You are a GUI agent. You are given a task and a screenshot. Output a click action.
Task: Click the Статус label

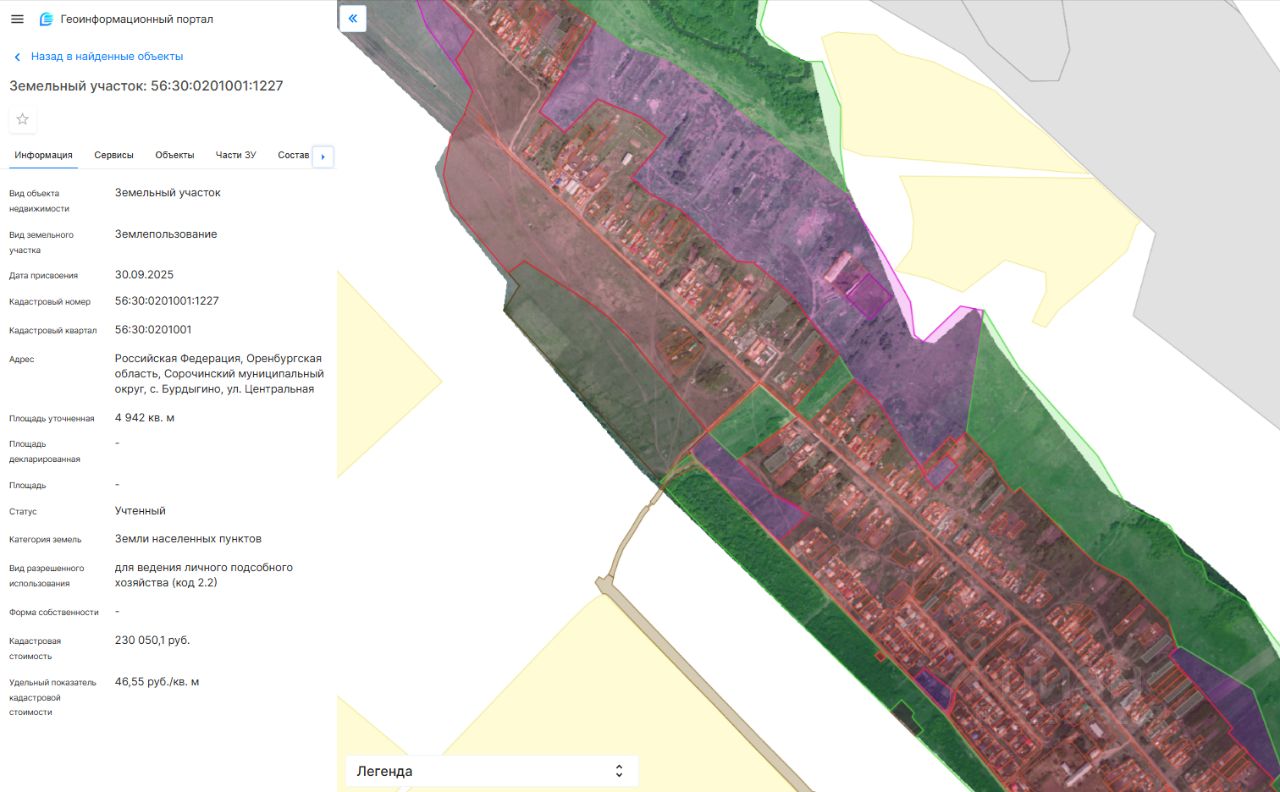[23, 512]
